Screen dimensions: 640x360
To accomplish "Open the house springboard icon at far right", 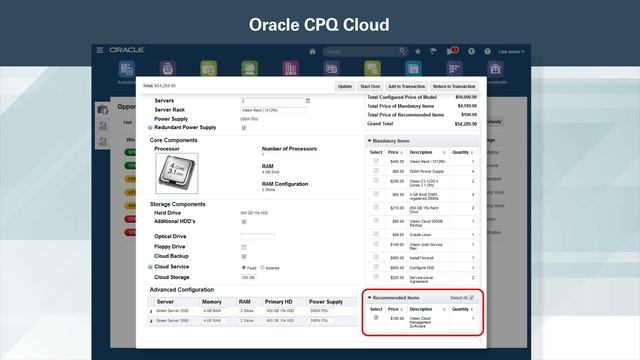I will tap(495, 69).
